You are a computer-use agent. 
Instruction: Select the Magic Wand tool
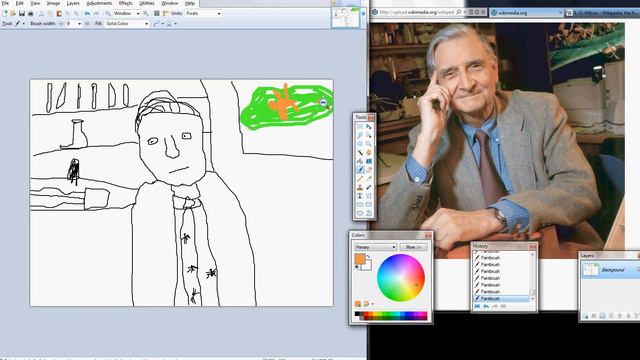pos(360,153)
